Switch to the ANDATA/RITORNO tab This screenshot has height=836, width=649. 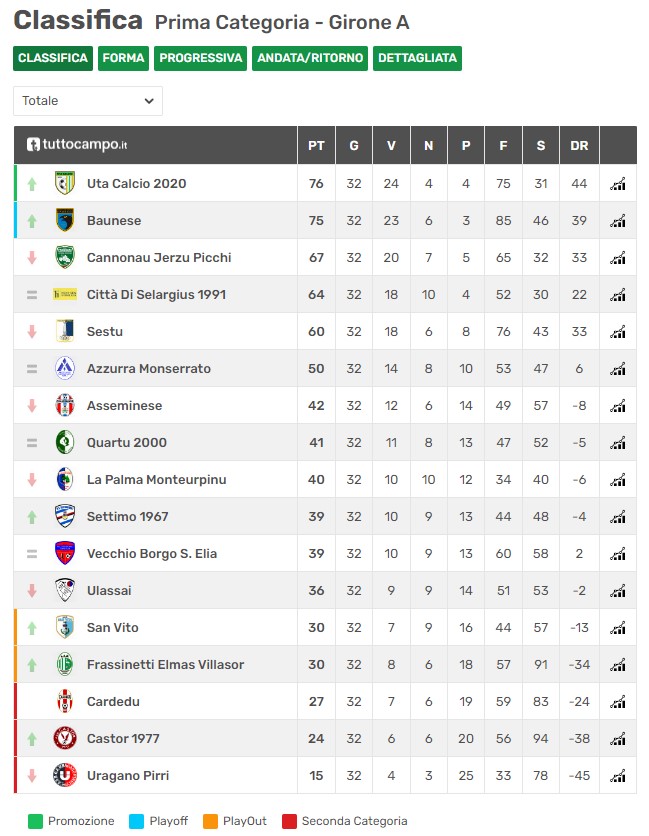tap(310, 58)
